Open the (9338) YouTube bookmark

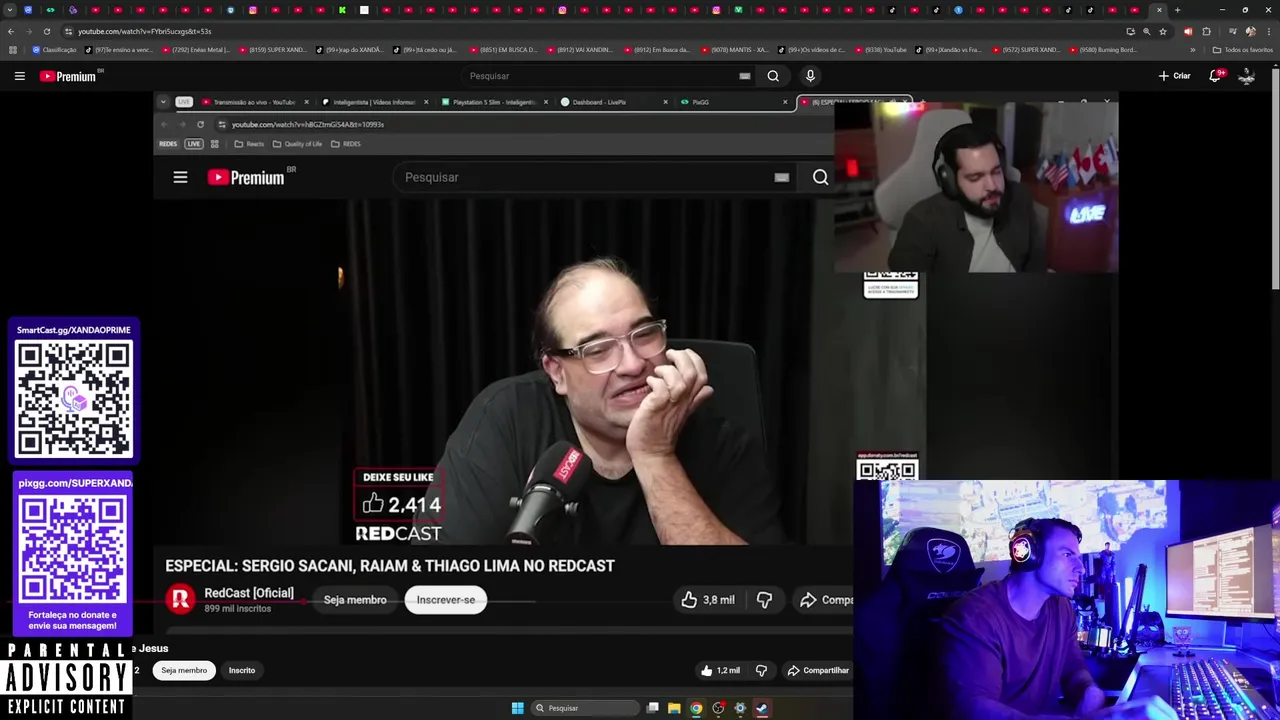[880, 50]
